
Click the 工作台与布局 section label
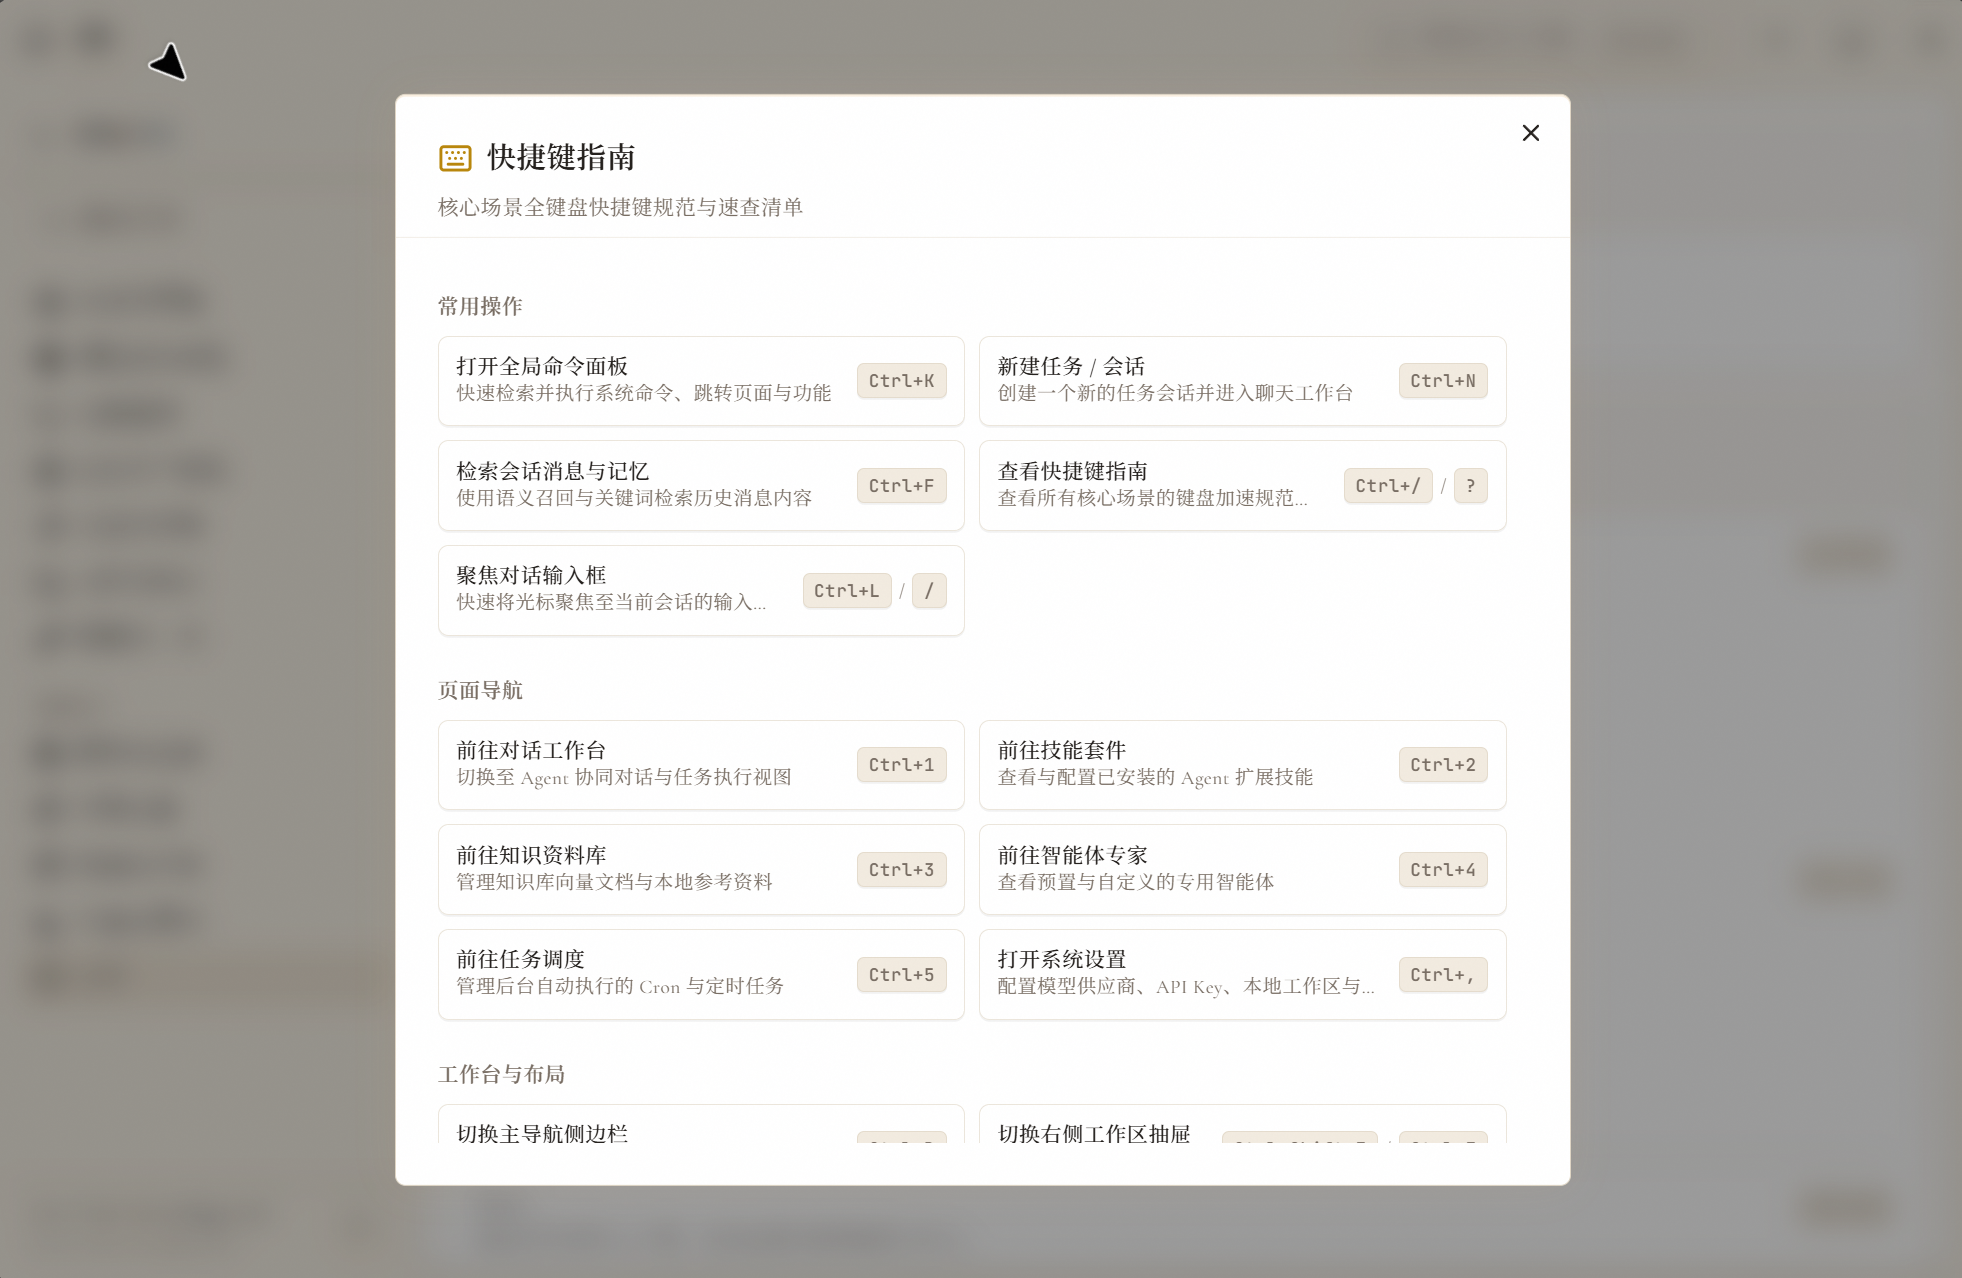(x=501, y=1074)
